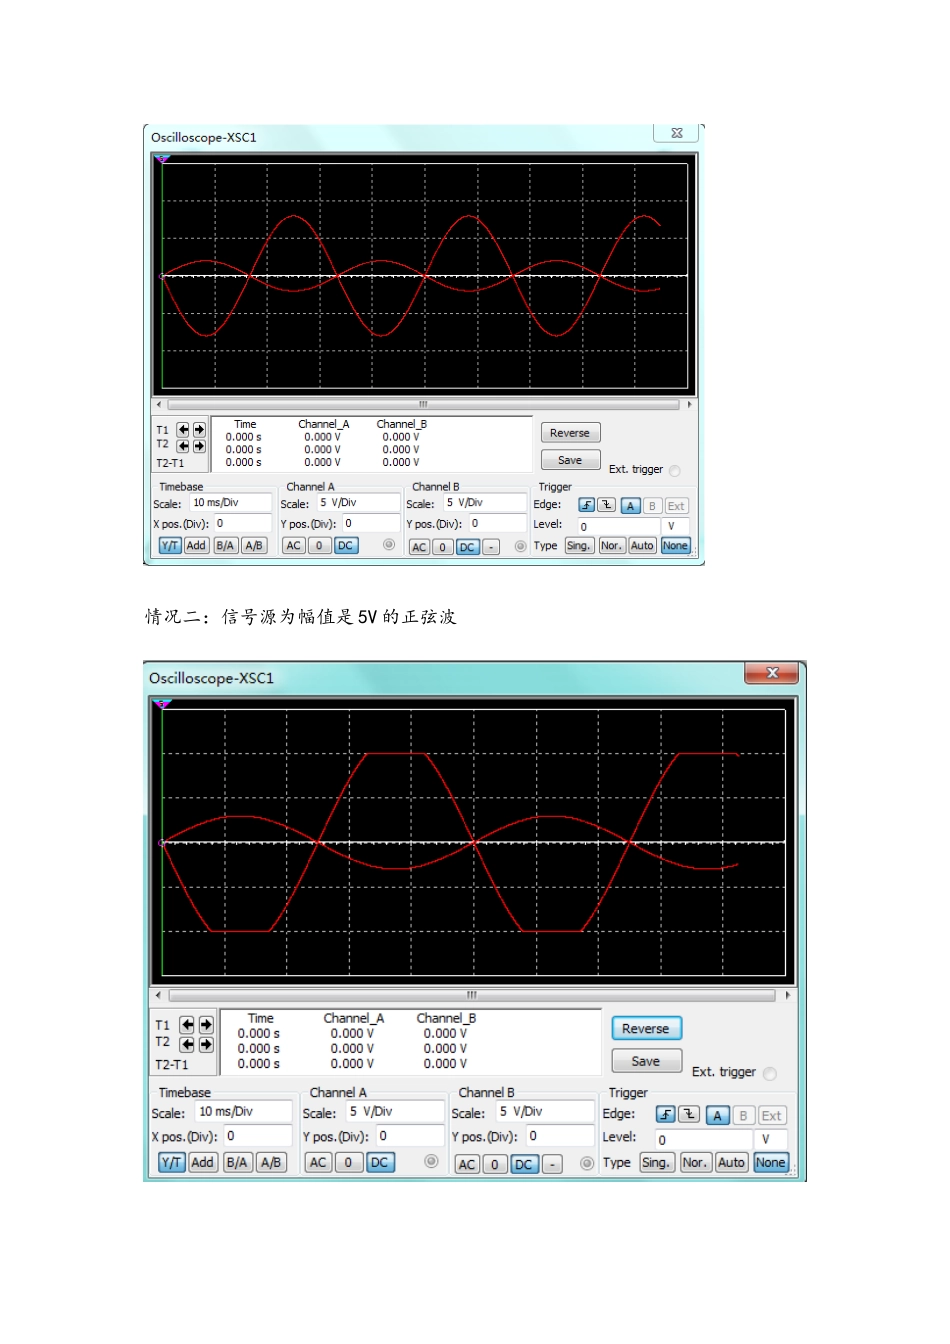Click scrollbar right arrow in top oscilloscope
The image size is (950, 1344).
point(689,405)
